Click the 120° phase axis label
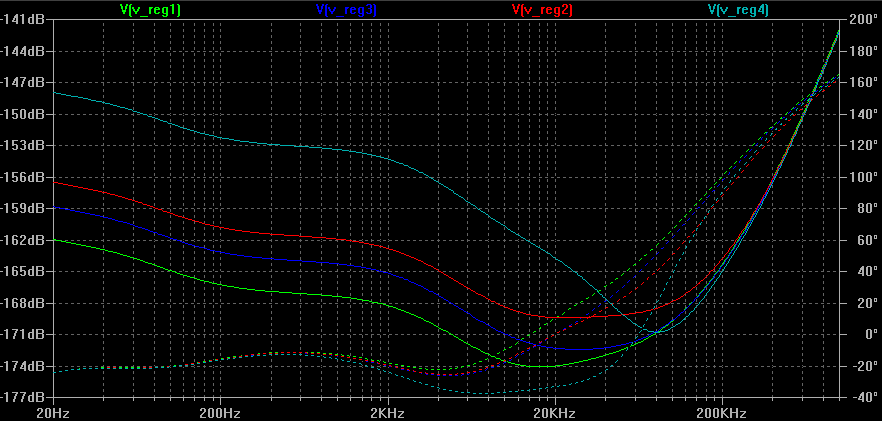 (x=864, y=145)
